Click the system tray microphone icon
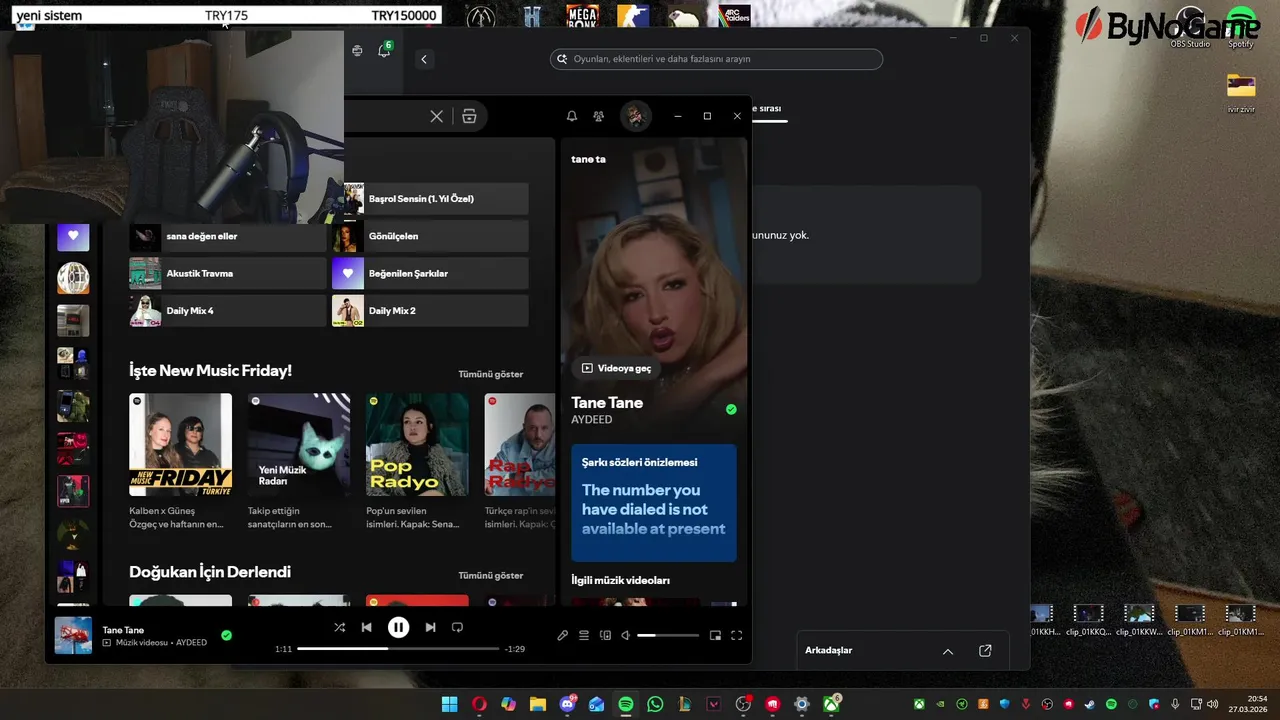Image resolution: width=1280 pixels, height=720 pixels. pos(1175,705)
